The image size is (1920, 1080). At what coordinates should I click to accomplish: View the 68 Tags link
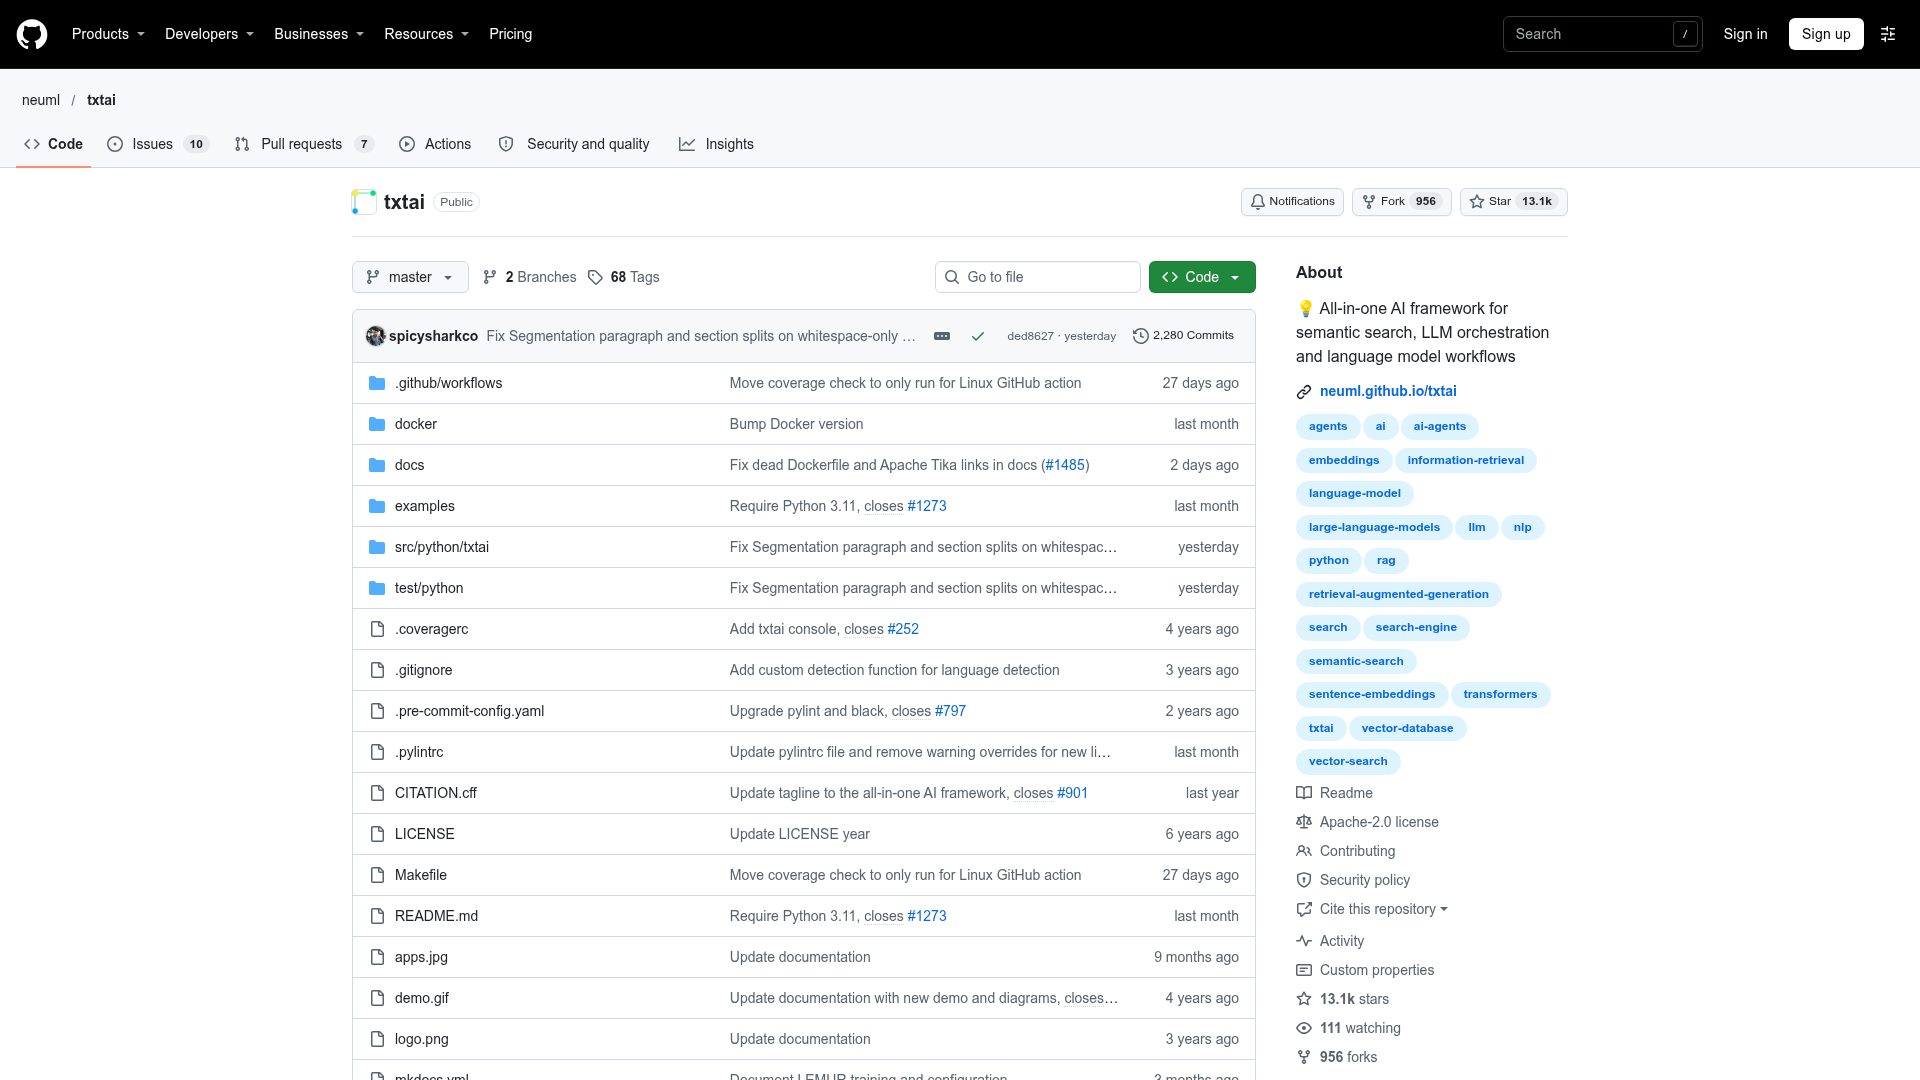624,277
